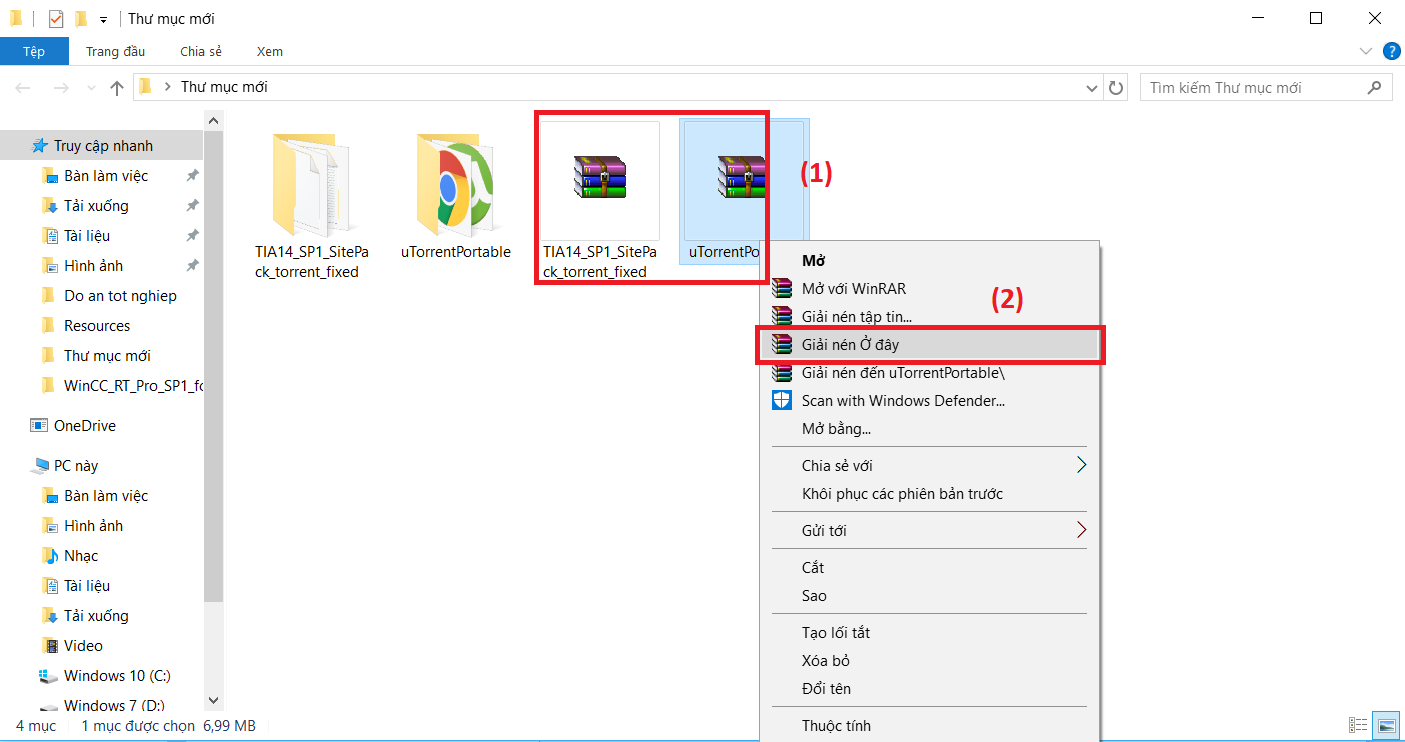Click the OneDrive icon in the sidebar
The image size is (1405, 742).
click(x=40, y=426)
